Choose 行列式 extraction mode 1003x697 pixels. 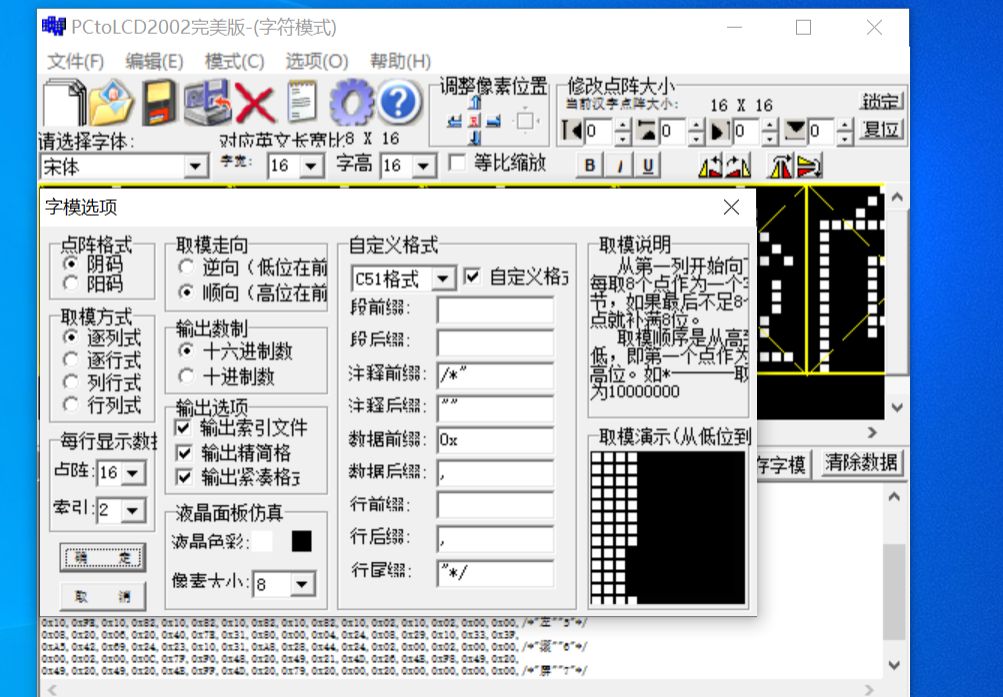point(70,405)
